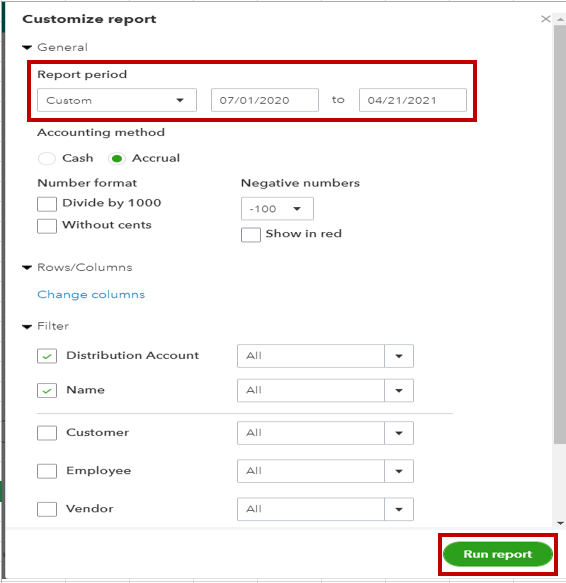This screenshot has width=566, height=583.
Task: Click the Run report button
Action: (x=498, y=554)
